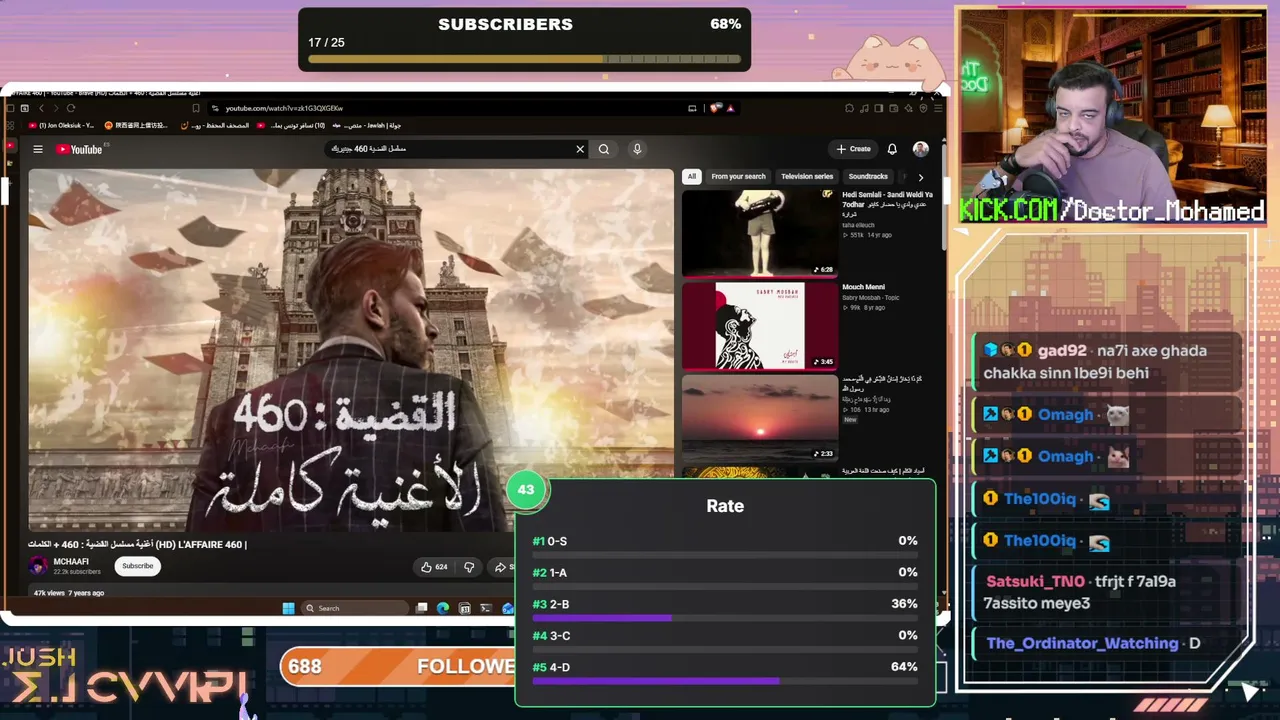Viewport: 1280px width, 720px height.
Task: Reload the page in the browser
Action: [x=70, y=108]
